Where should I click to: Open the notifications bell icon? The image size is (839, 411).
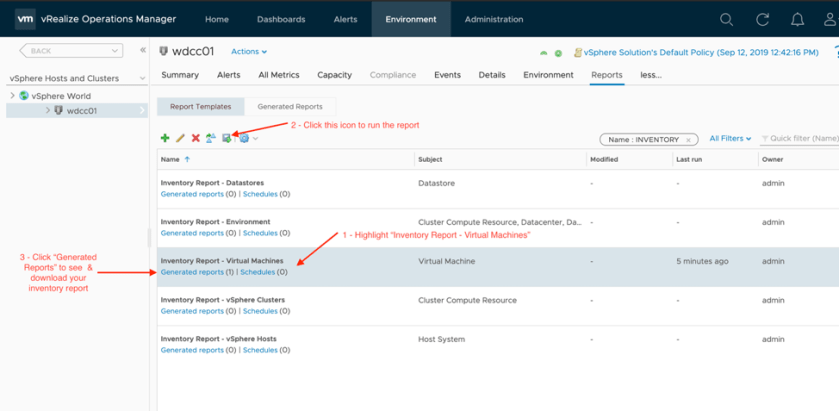(x=797, y=19)
